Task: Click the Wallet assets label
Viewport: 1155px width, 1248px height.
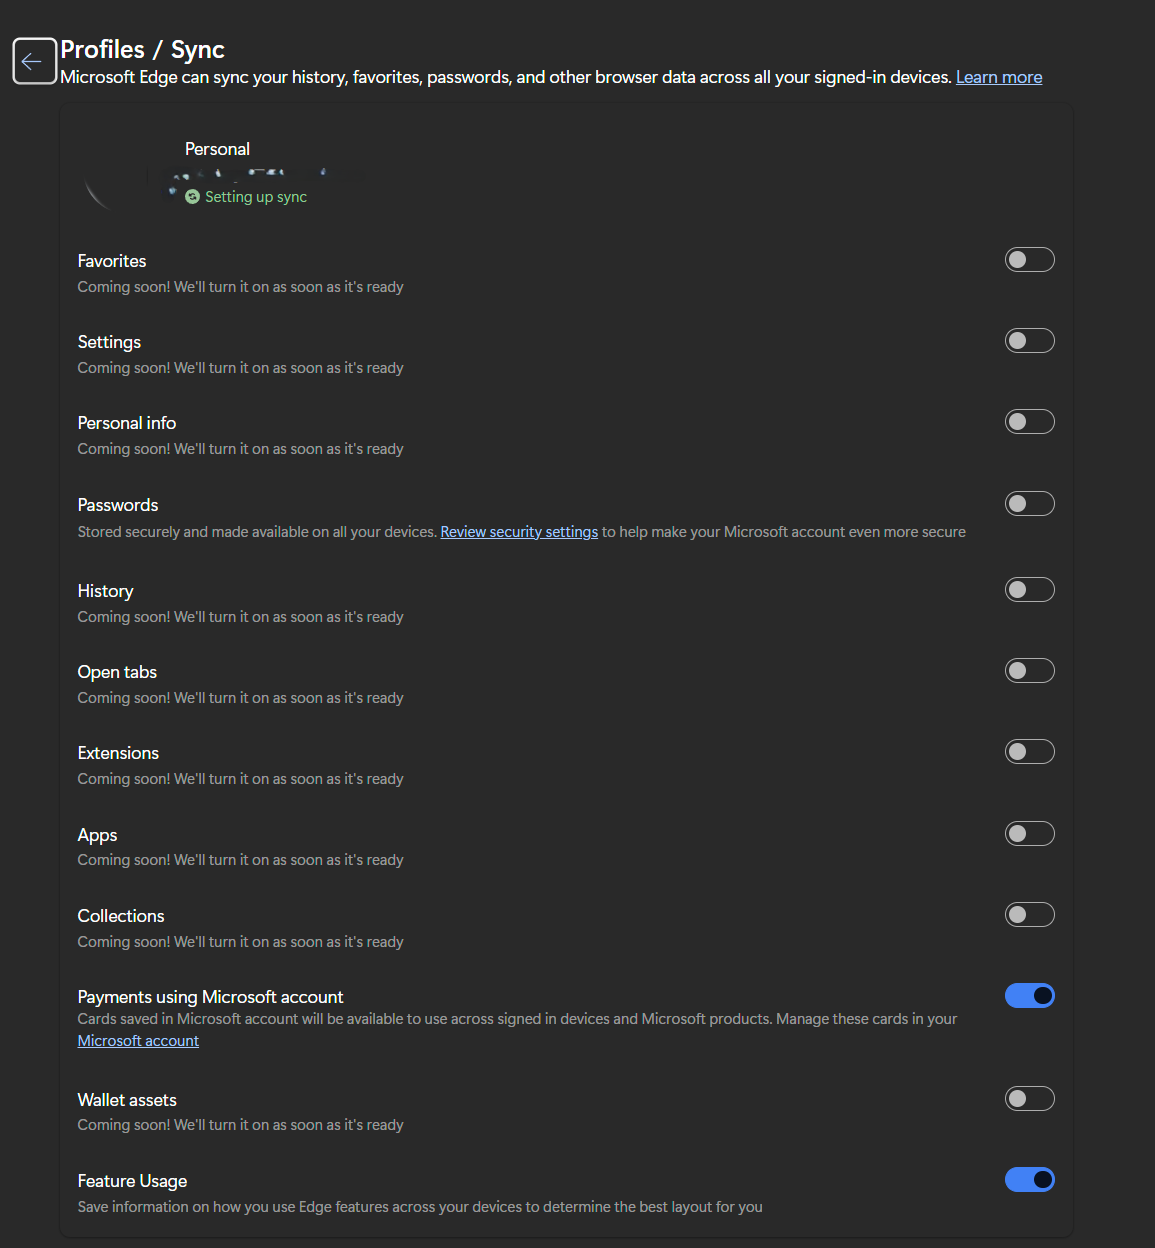Action: point(127,1100)
